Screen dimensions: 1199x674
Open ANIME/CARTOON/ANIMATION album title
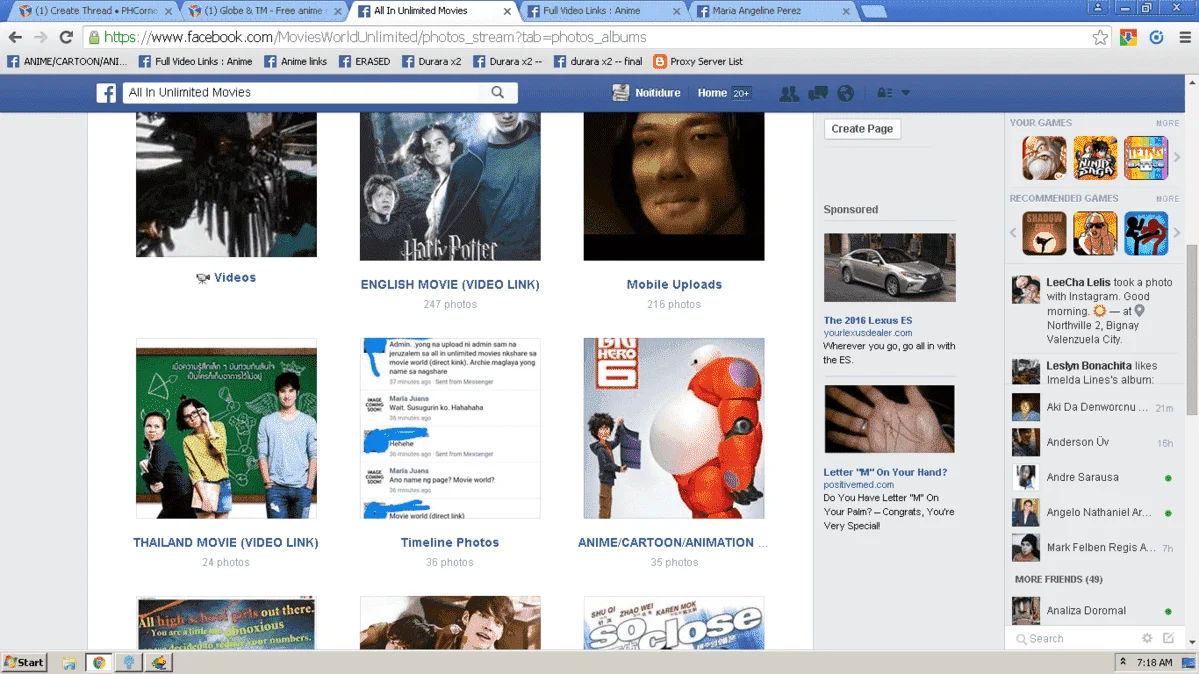click(673, 542)
